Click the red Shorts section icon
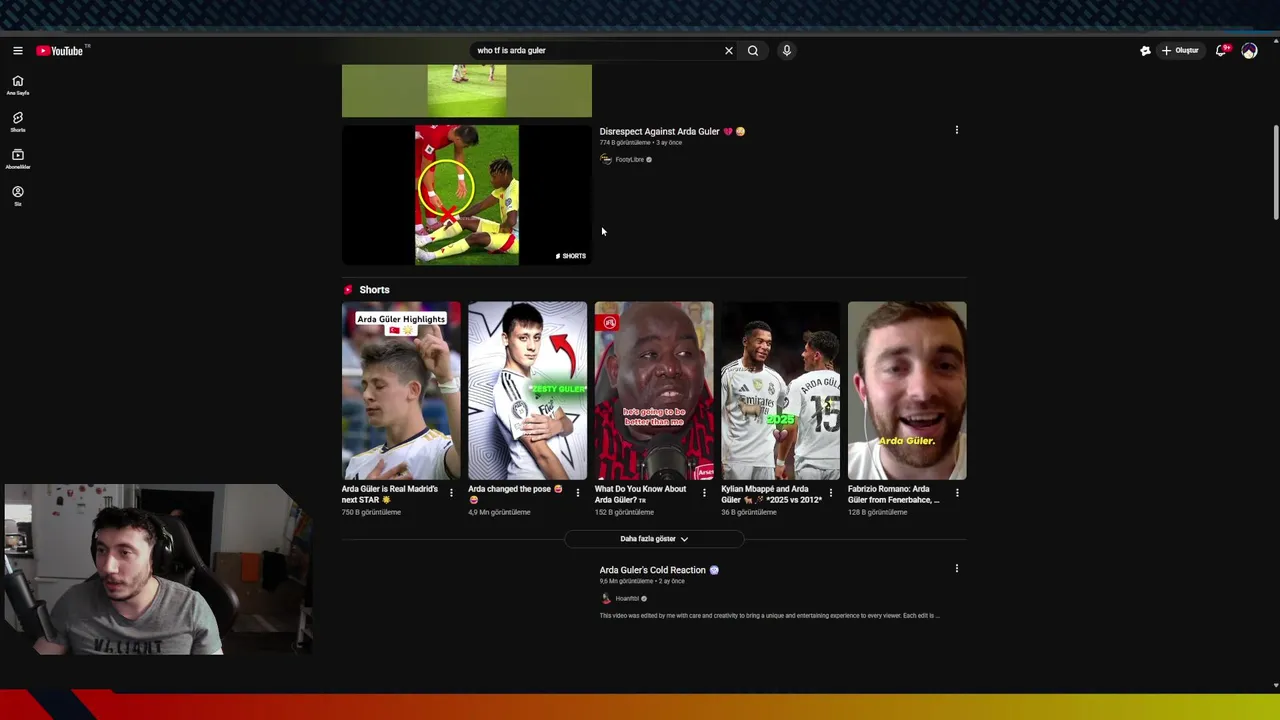 click(x=348, y=290)
